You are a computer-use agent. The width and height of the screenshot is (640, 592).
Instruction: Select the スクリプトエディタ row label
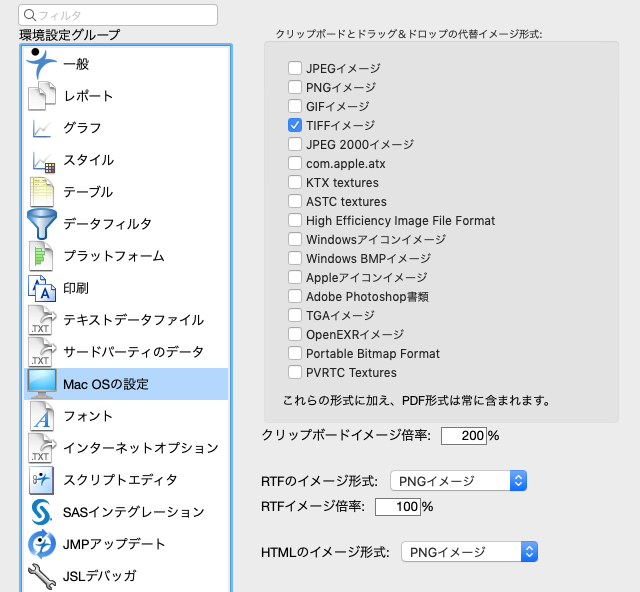pyautogui.click(x=120, y=480)
